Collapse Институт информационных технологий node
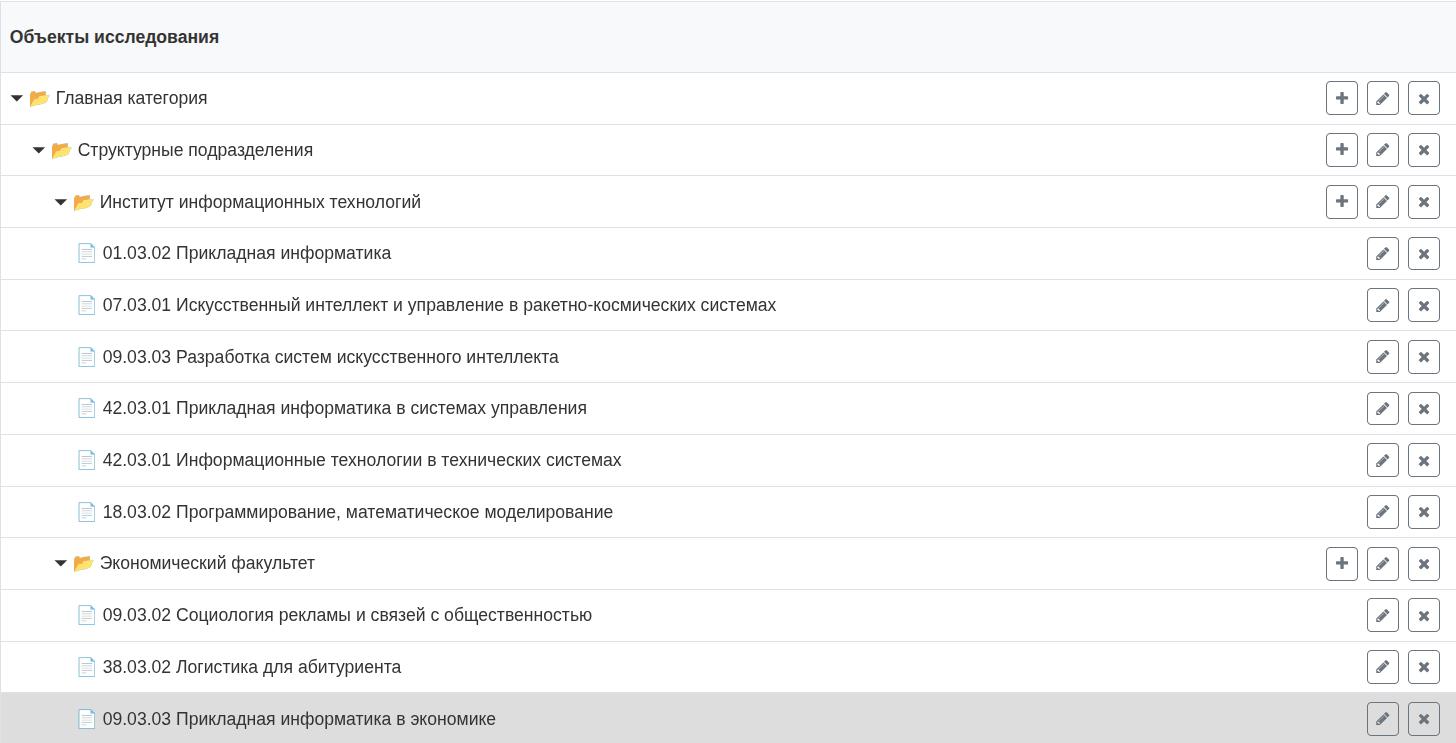Viewport: 1456px width, 743px height. point(60,202)
